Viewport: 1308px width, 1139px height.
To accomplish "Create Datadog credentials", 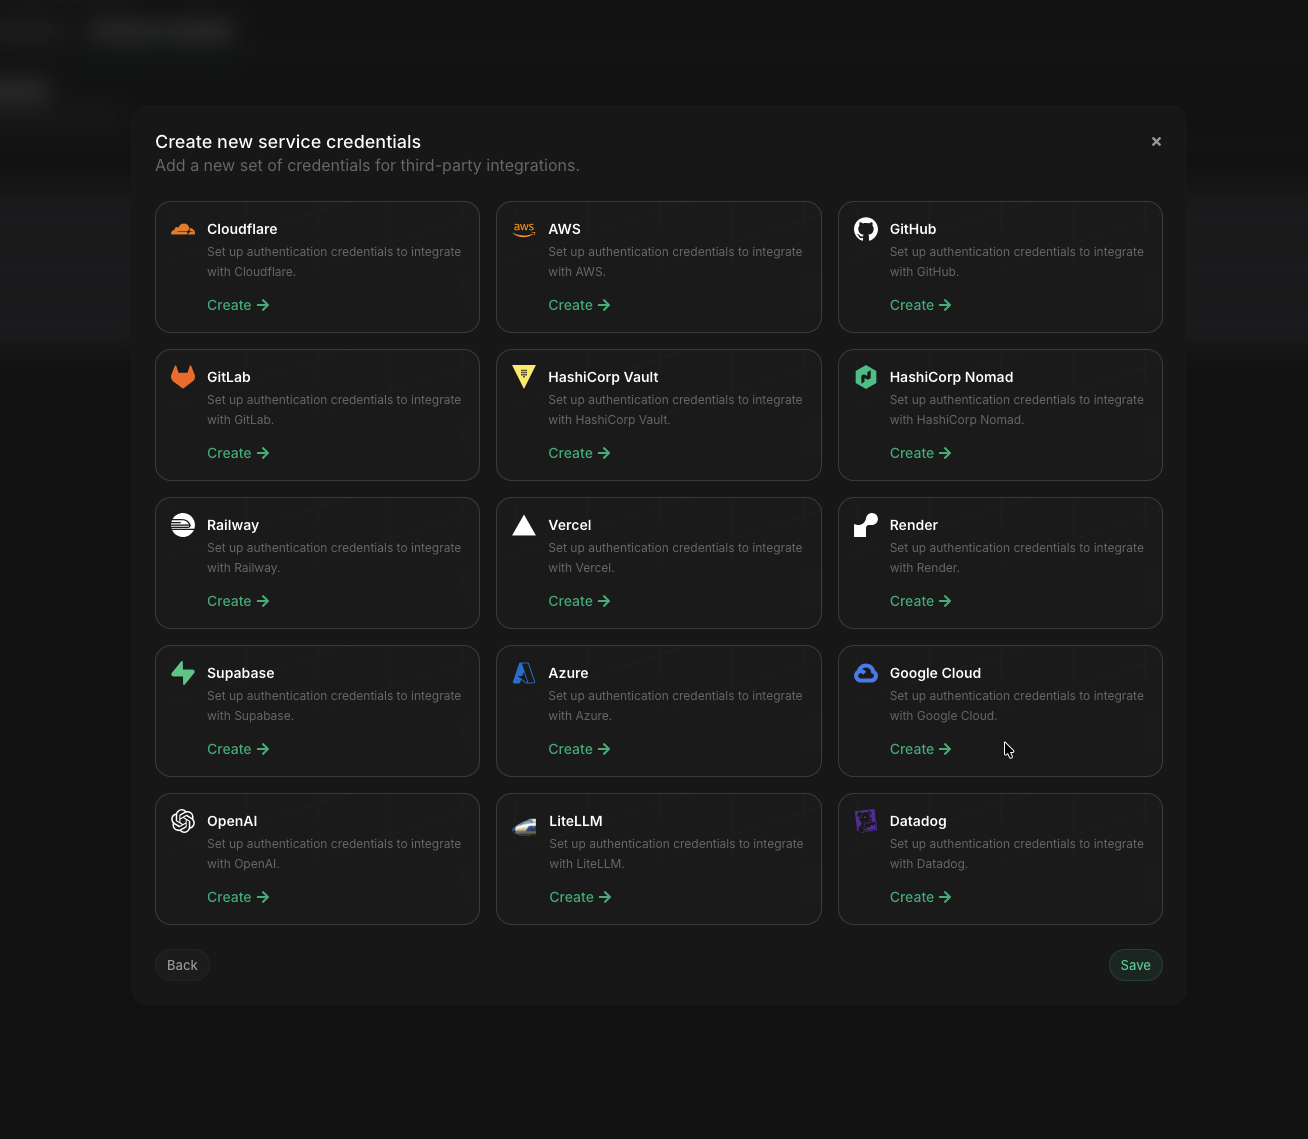I will click(920, 897).
